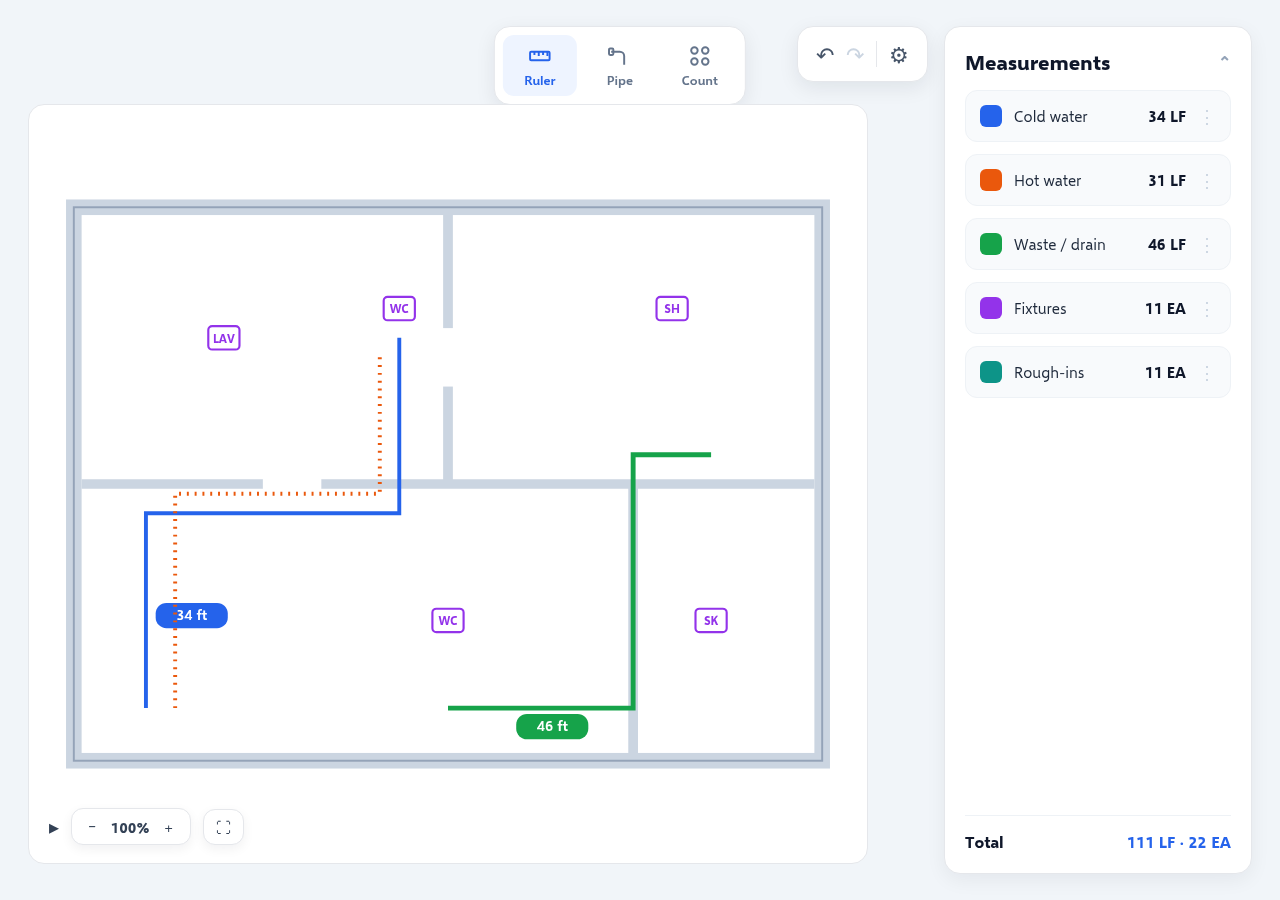Undo the last action
The image size is (1280, 900).
pos(825,55)
